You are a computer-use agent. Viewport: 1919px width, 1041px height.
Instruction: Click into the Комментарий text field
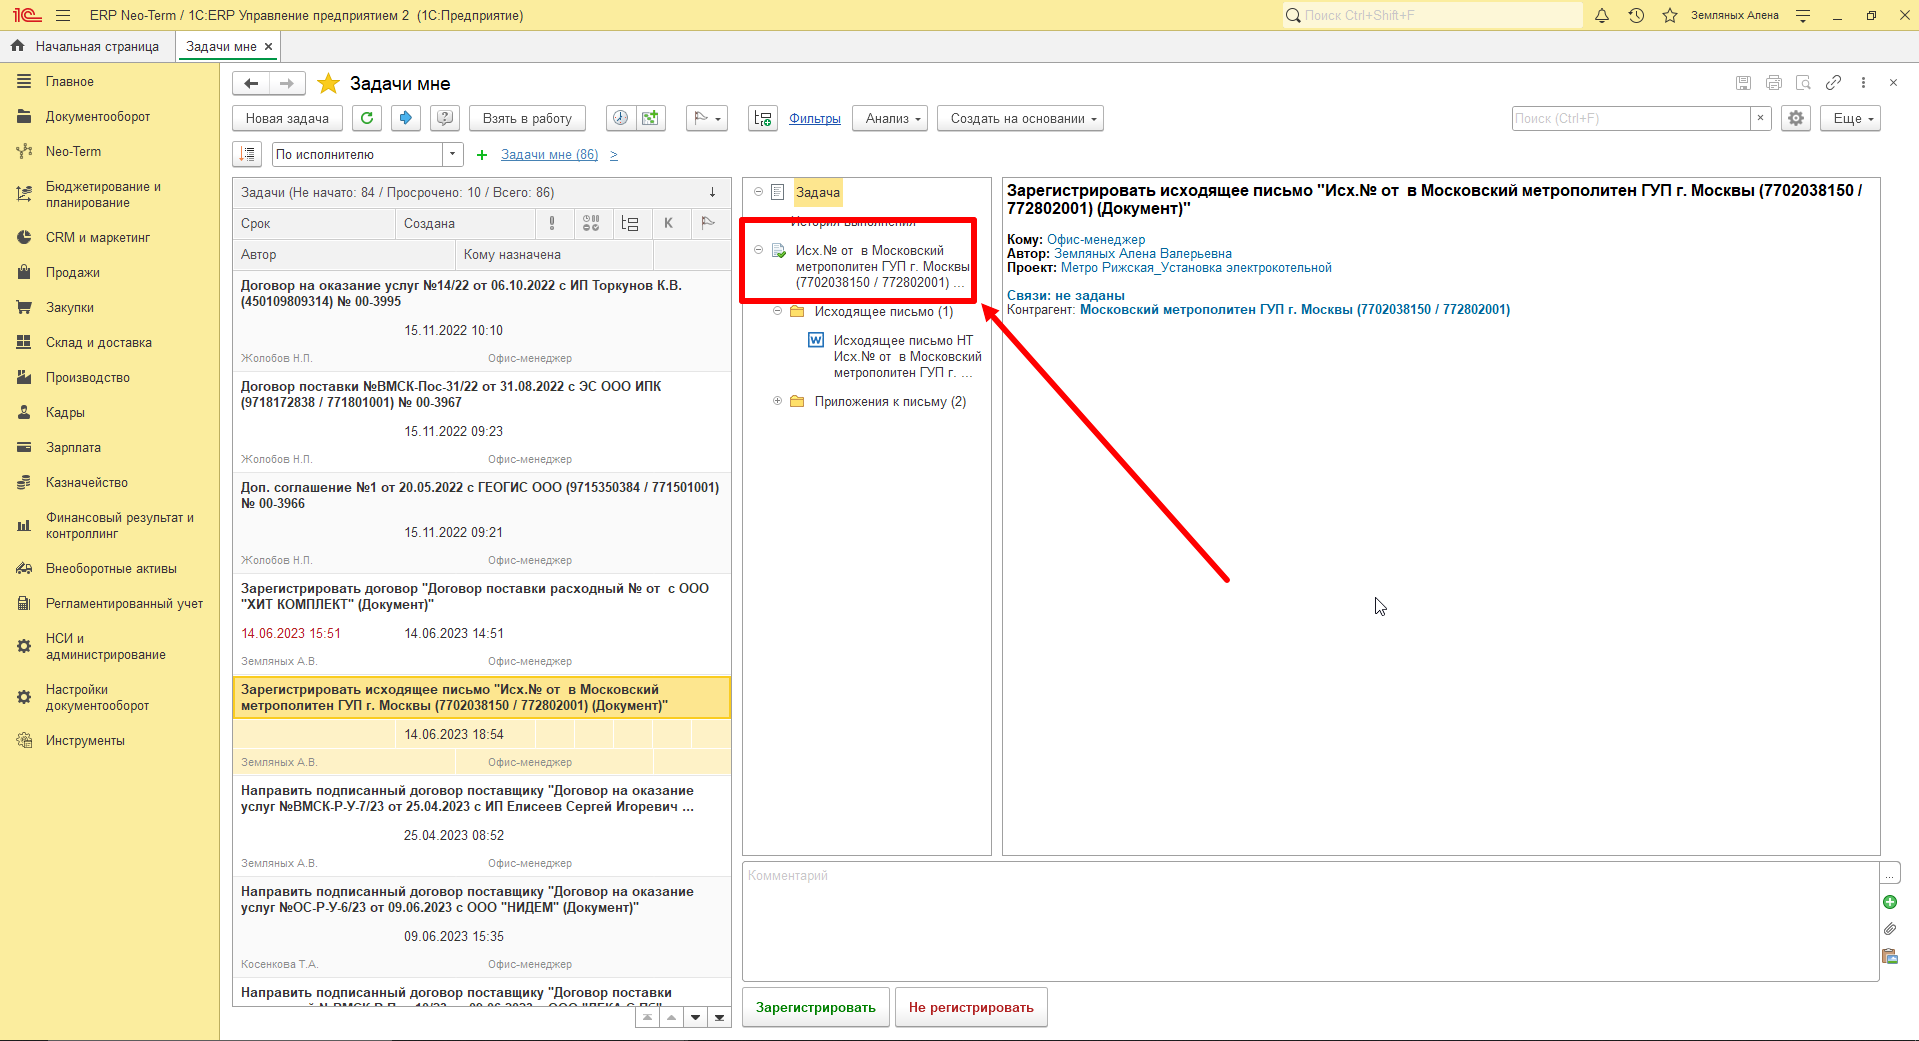(x=1310, y=921)
